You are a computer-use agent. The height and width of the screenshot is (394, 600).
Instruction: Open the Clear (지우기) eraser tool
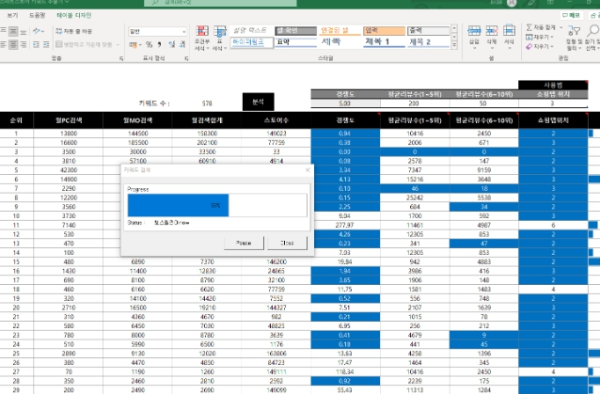click(539, 46)
